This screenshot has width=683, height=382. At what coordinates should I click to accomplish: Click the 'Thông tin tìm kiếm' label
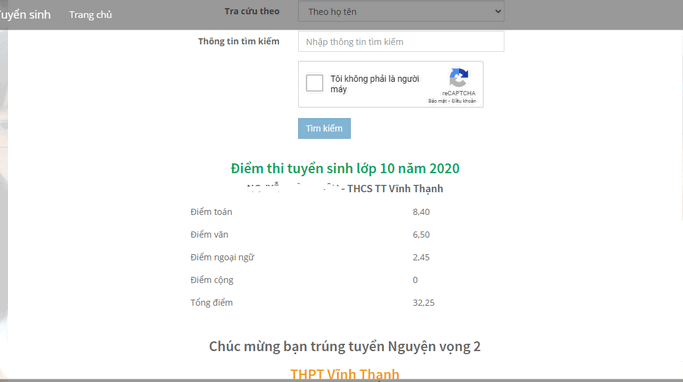click(239, 41)
